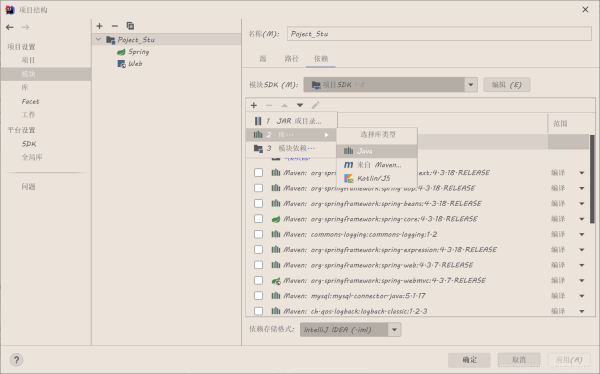Viewport: 600px width, 374px height.
Task: Move dependency down with arrow icon
Action: click(300, 105)
